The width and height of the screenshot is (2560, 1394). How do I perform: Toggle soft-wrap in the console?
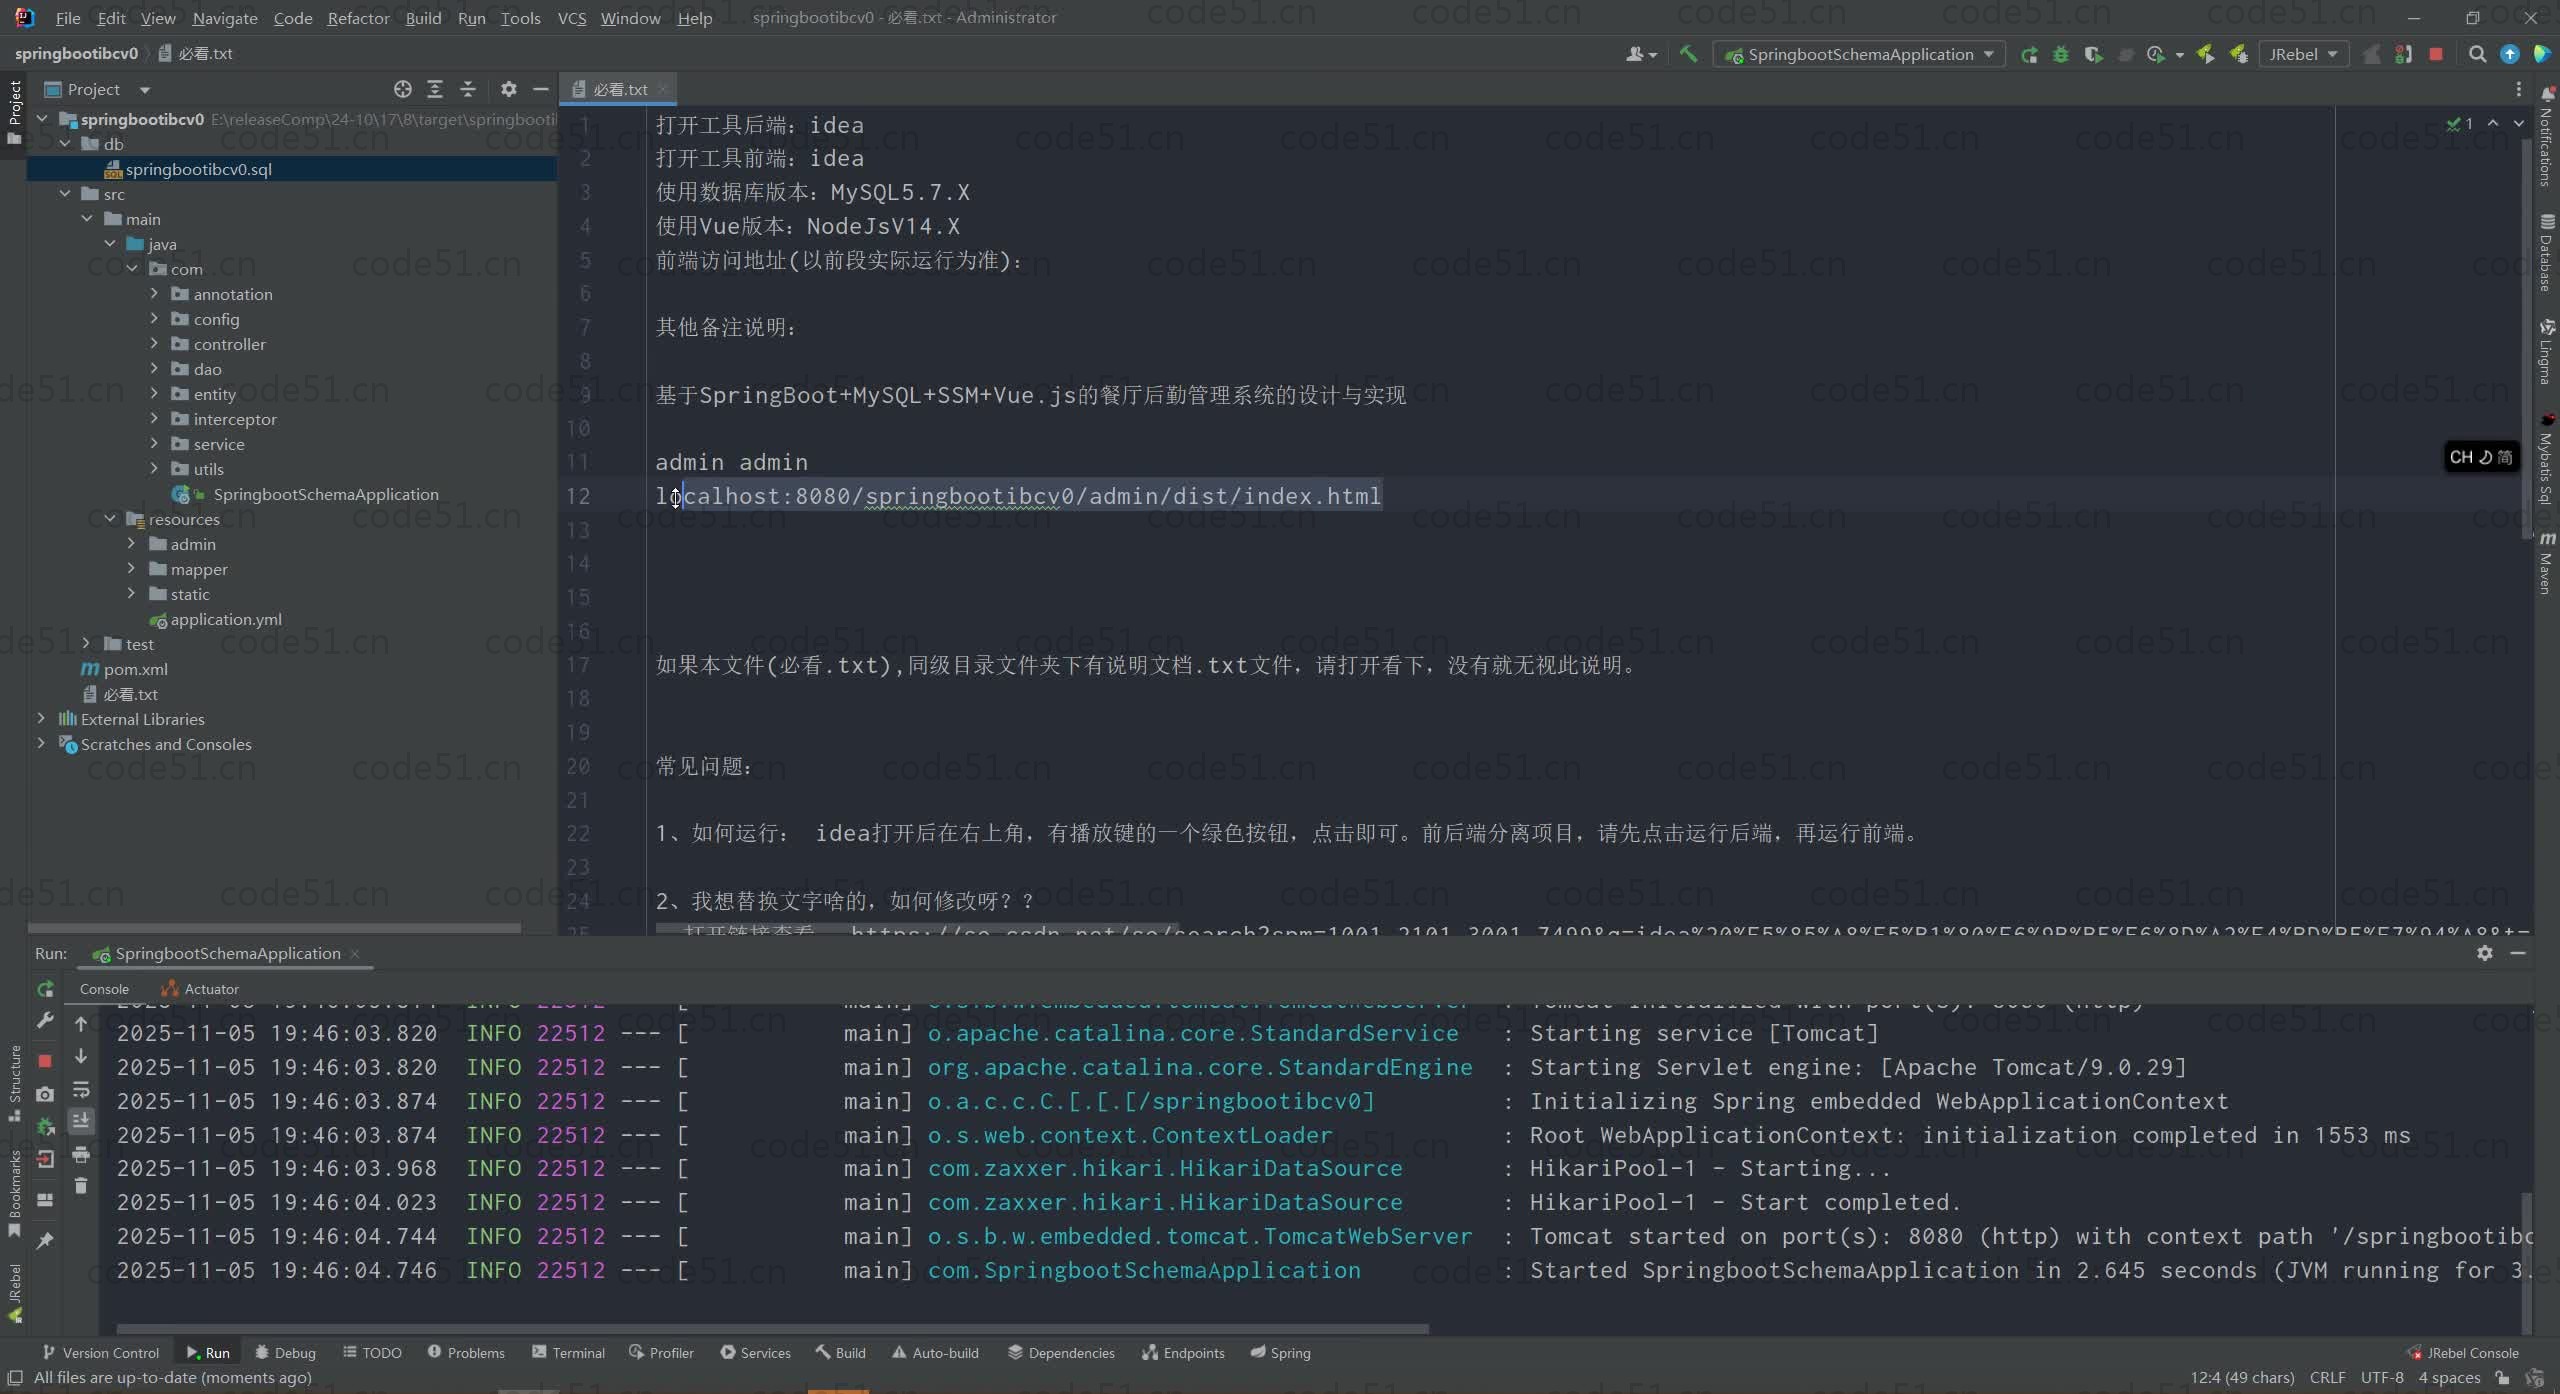click(x=81, y=1089)
